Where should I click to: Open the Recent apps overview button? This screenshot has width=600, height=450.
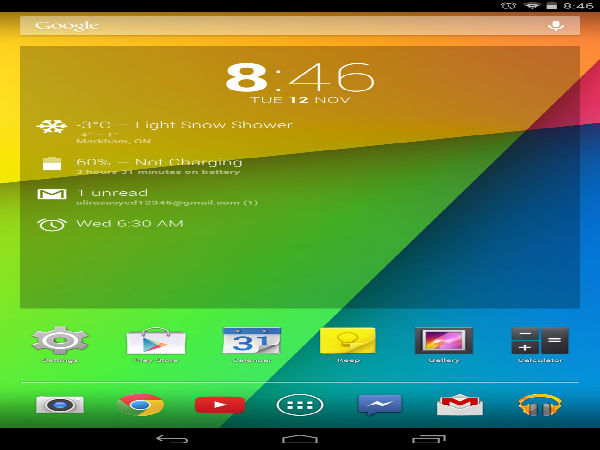428,438
